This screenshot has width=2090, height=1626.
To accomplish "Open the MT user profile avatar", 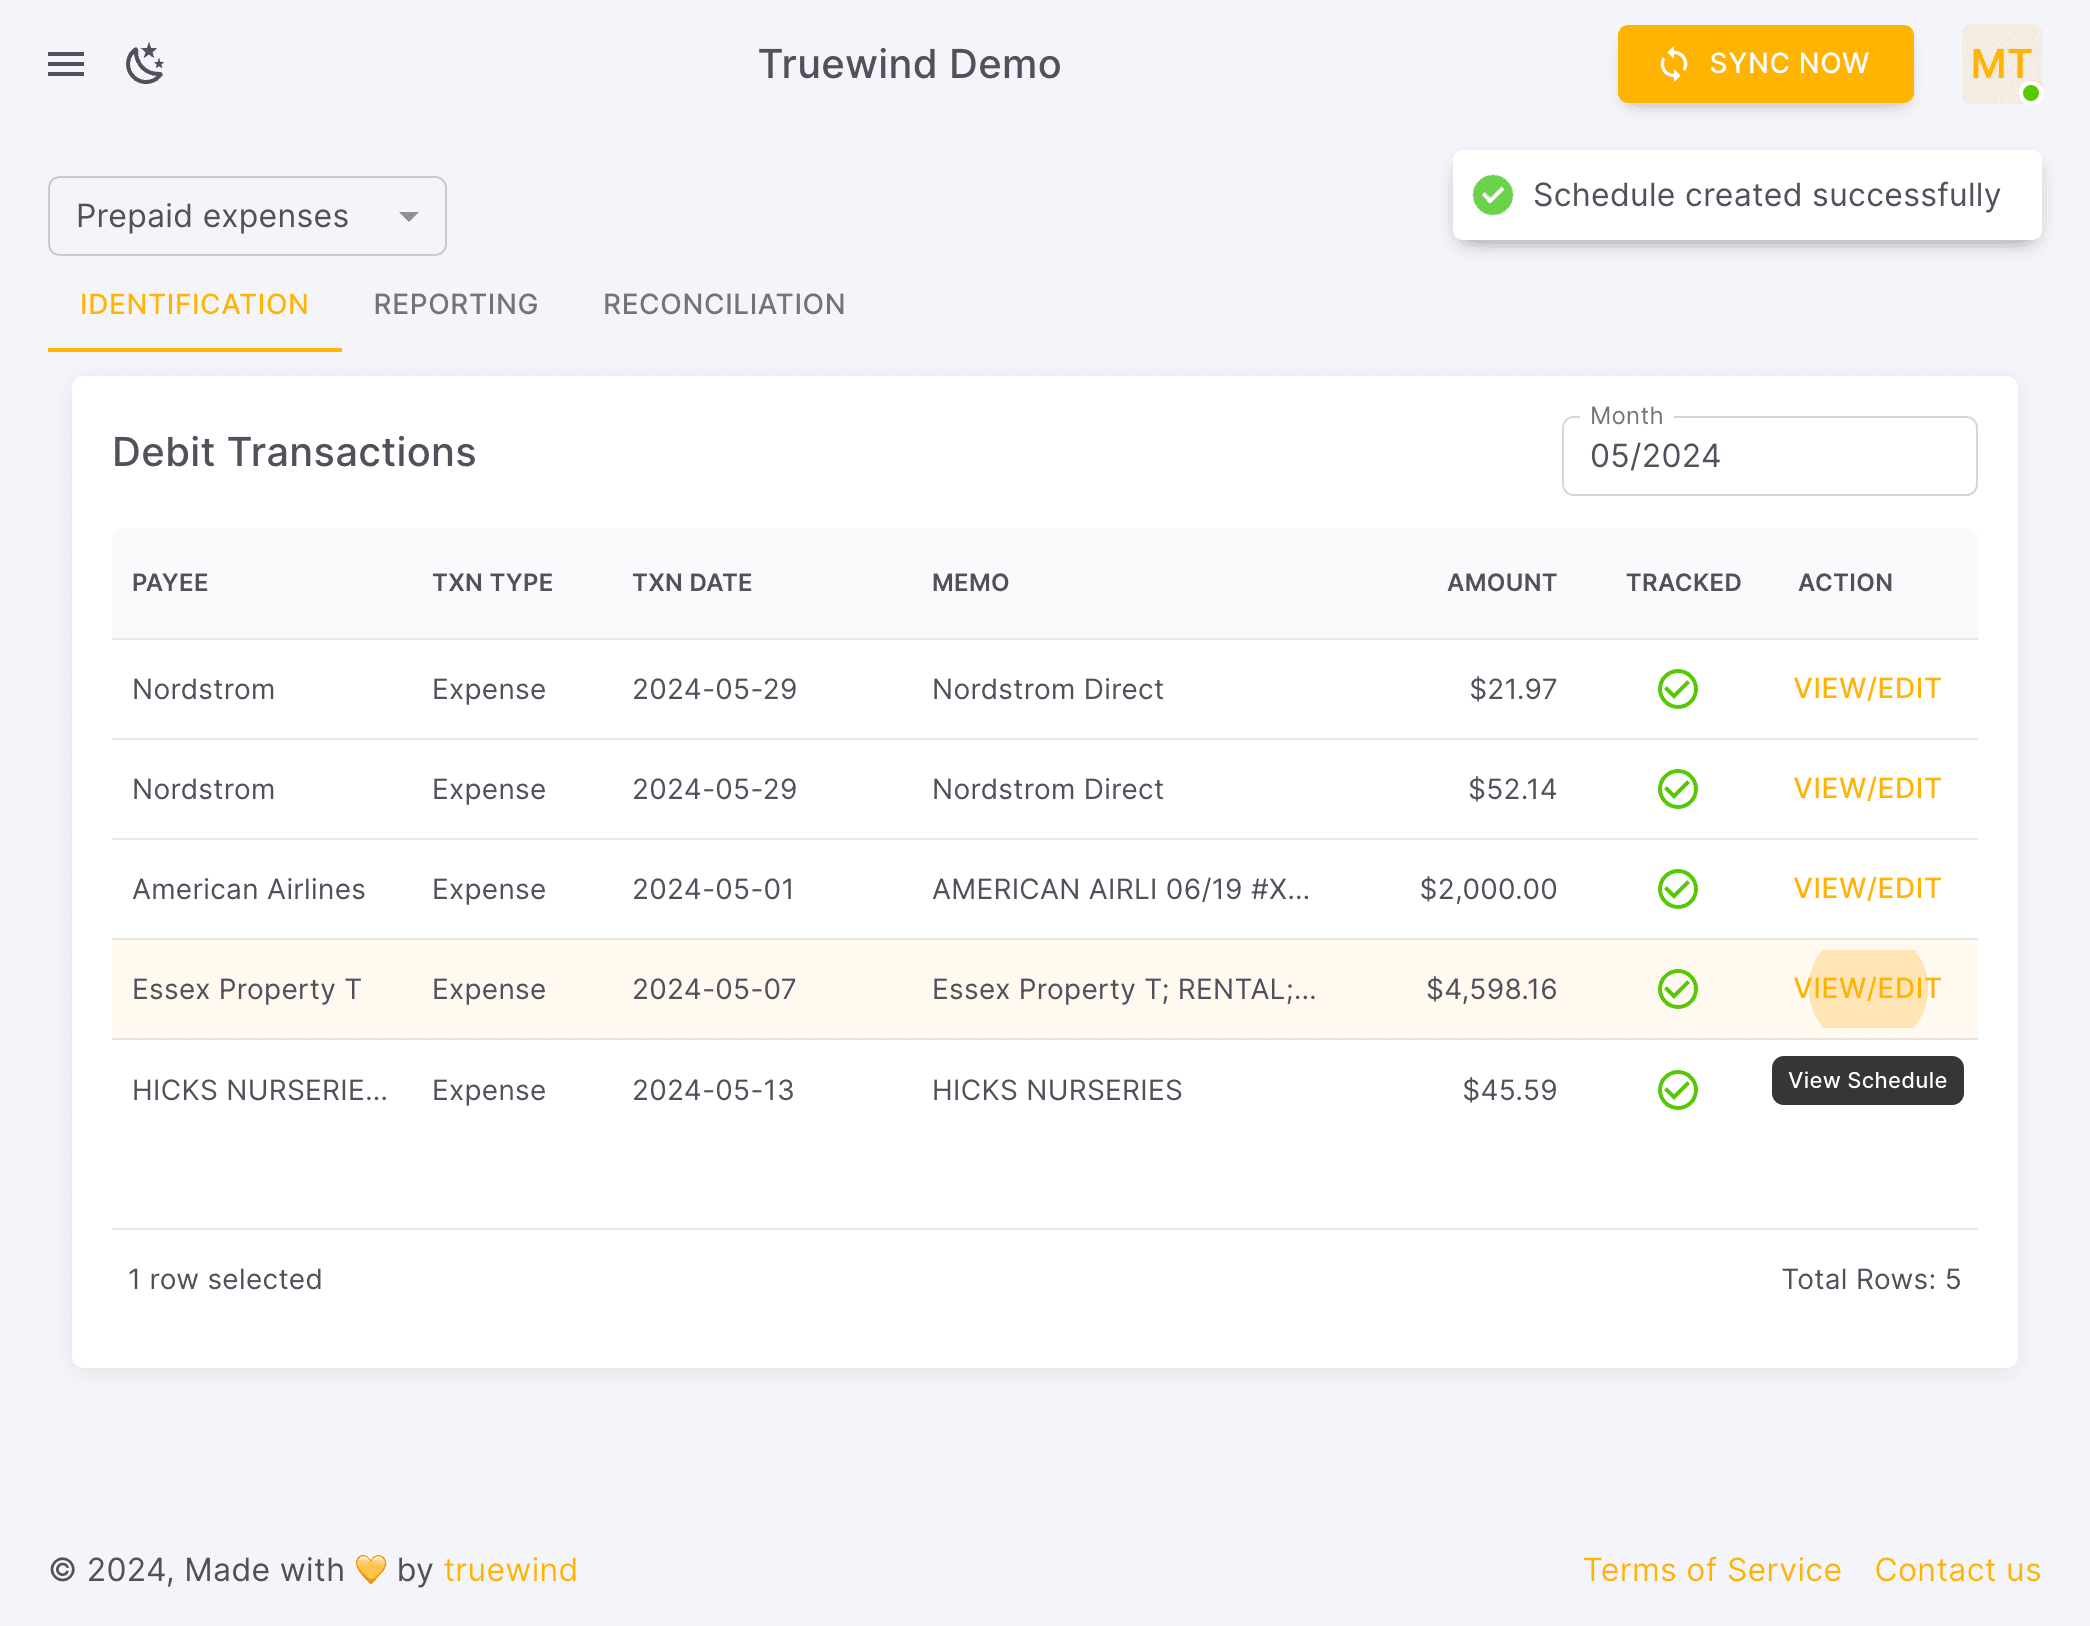I will 2000,63.
